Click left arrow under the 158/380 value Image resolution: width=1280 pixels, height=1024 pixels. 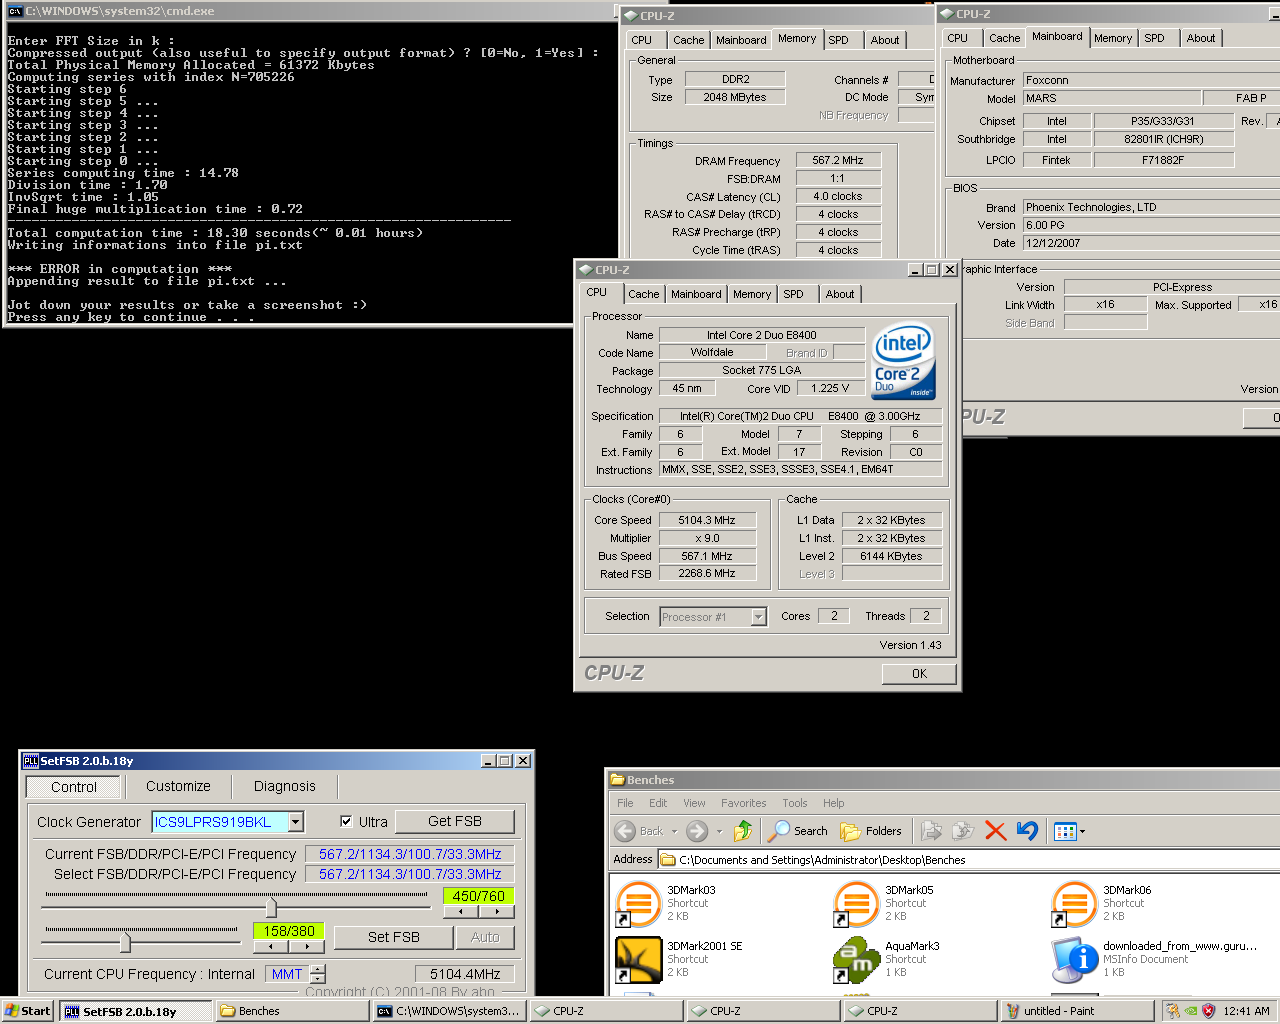coord(270,945)
